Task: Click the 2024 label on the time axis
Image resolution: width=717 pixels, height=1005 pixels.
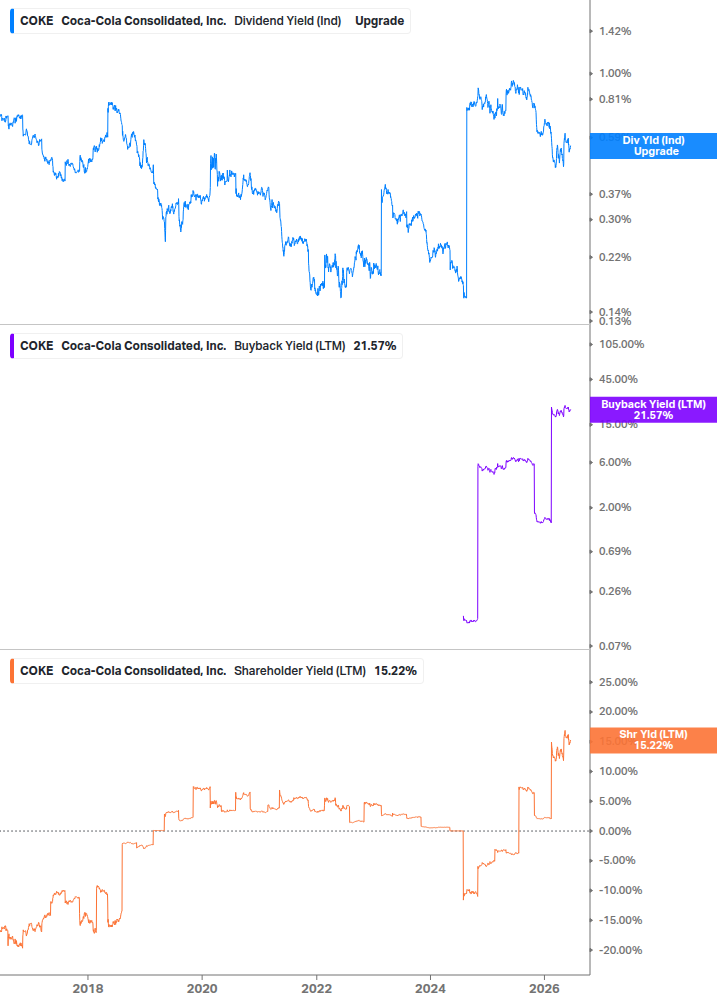Action: [x=430, y=988]
